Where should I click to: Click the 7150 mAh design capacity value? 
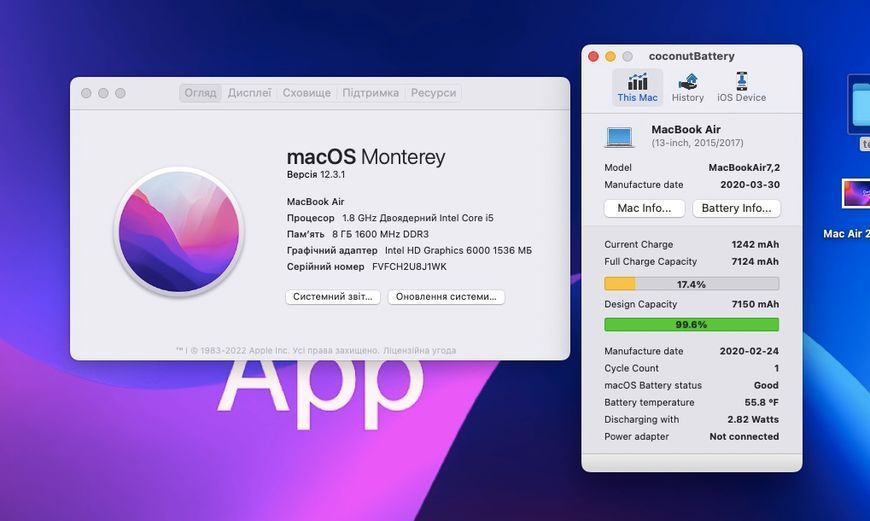click(x=755, y=304)
